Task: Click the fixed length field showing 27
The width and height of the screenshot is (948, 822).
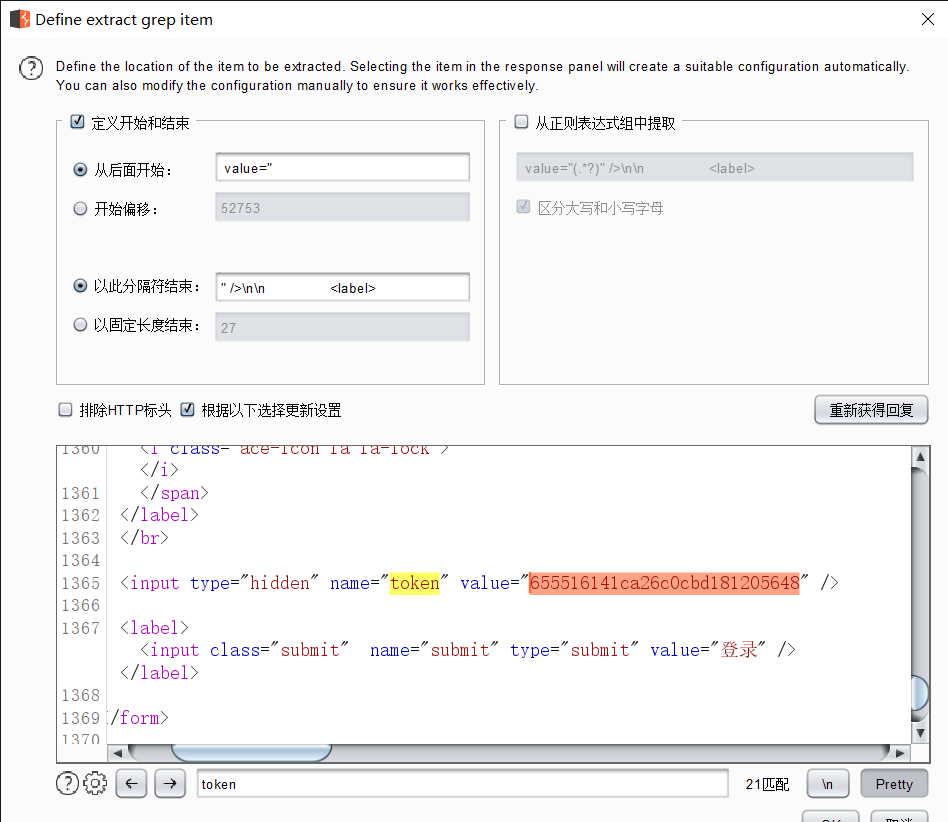Action: (x=342, y=327)
